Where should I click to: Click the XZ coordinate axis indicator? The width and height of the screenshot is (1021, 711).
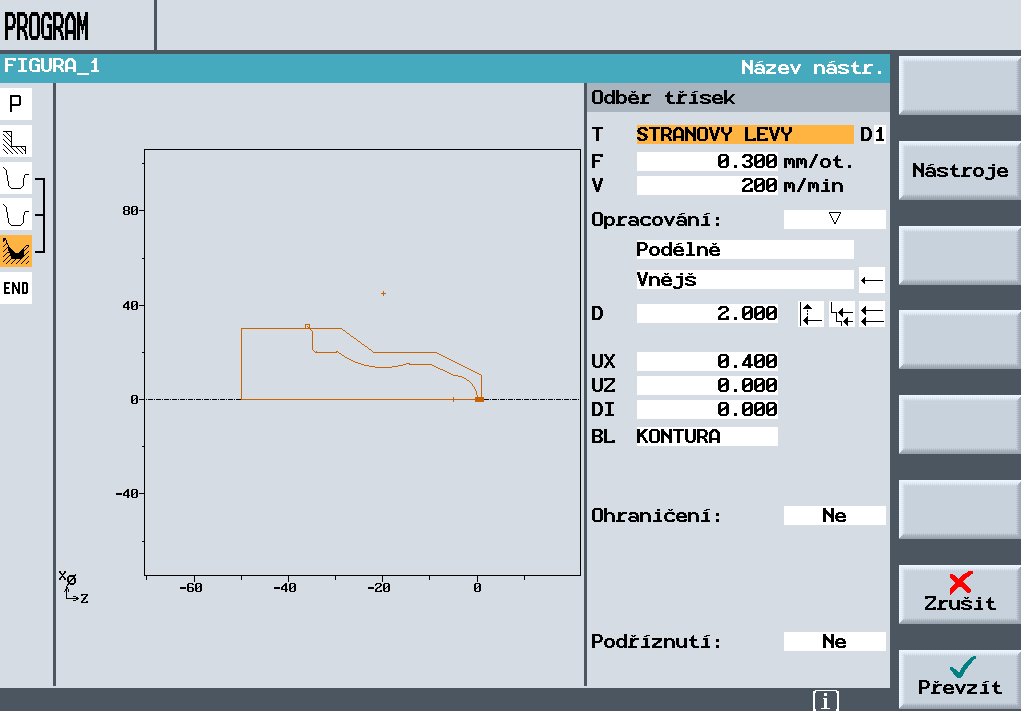[73, 586]
